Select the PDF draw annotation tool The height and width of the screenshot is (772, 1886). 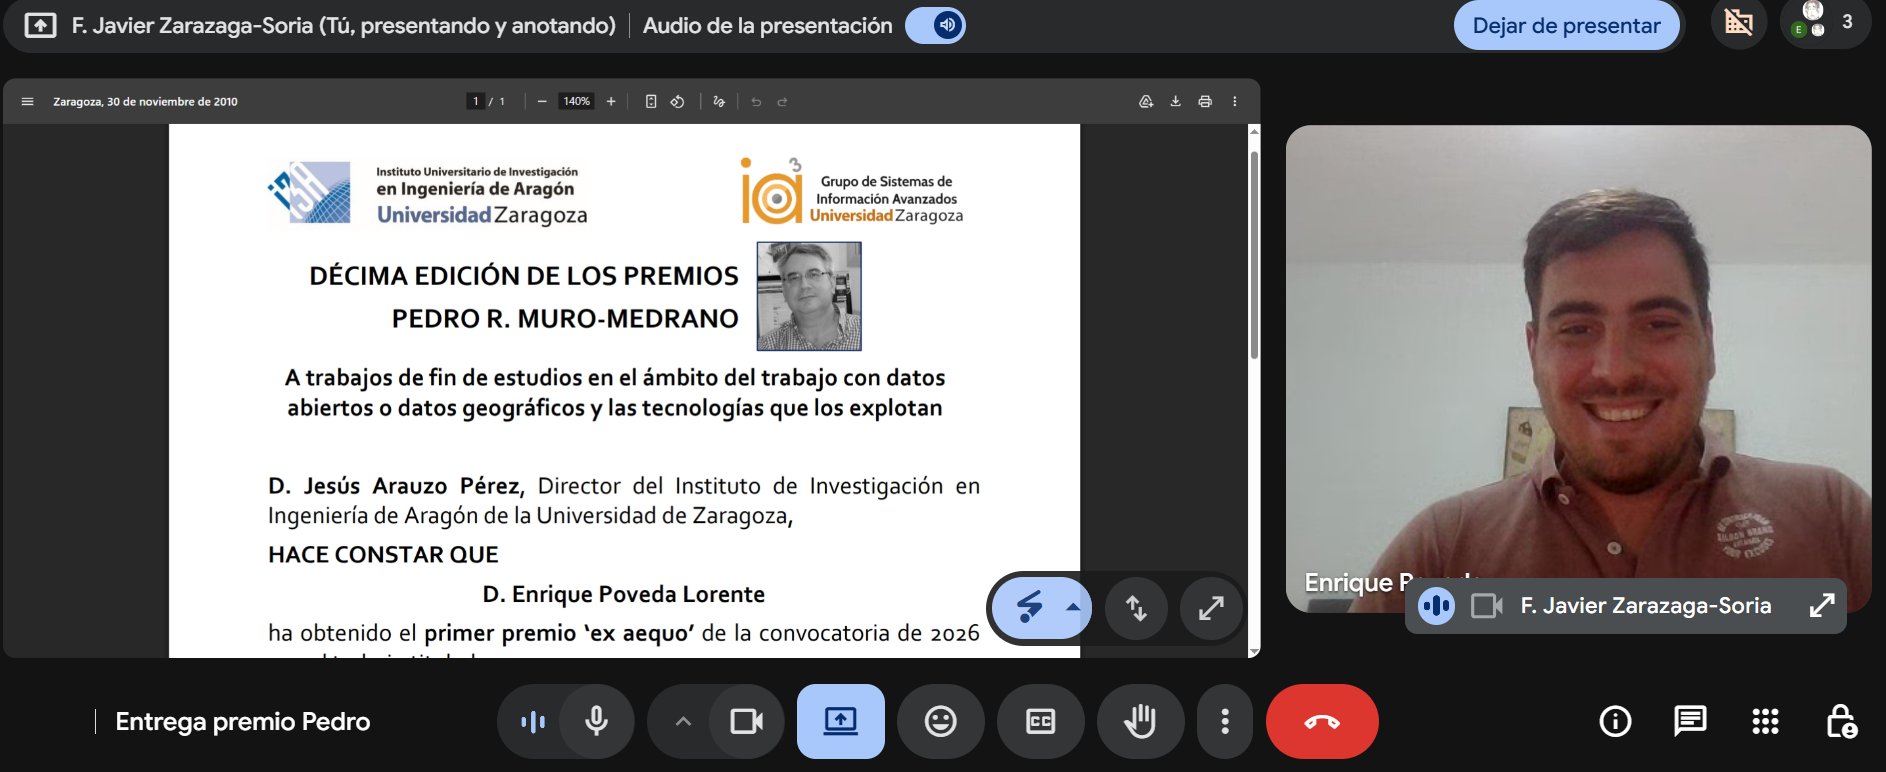(719, 101)
